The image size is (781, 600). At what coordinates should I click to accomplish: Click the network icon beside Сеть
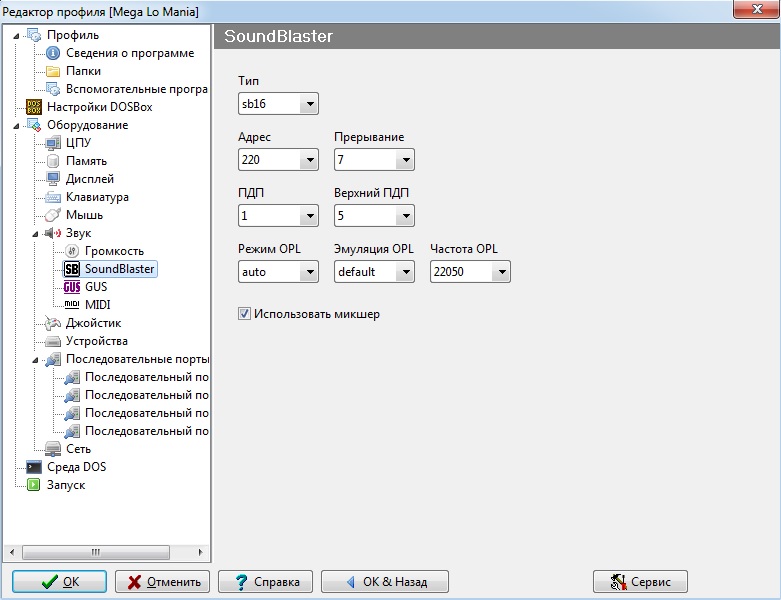coord(53,449)
